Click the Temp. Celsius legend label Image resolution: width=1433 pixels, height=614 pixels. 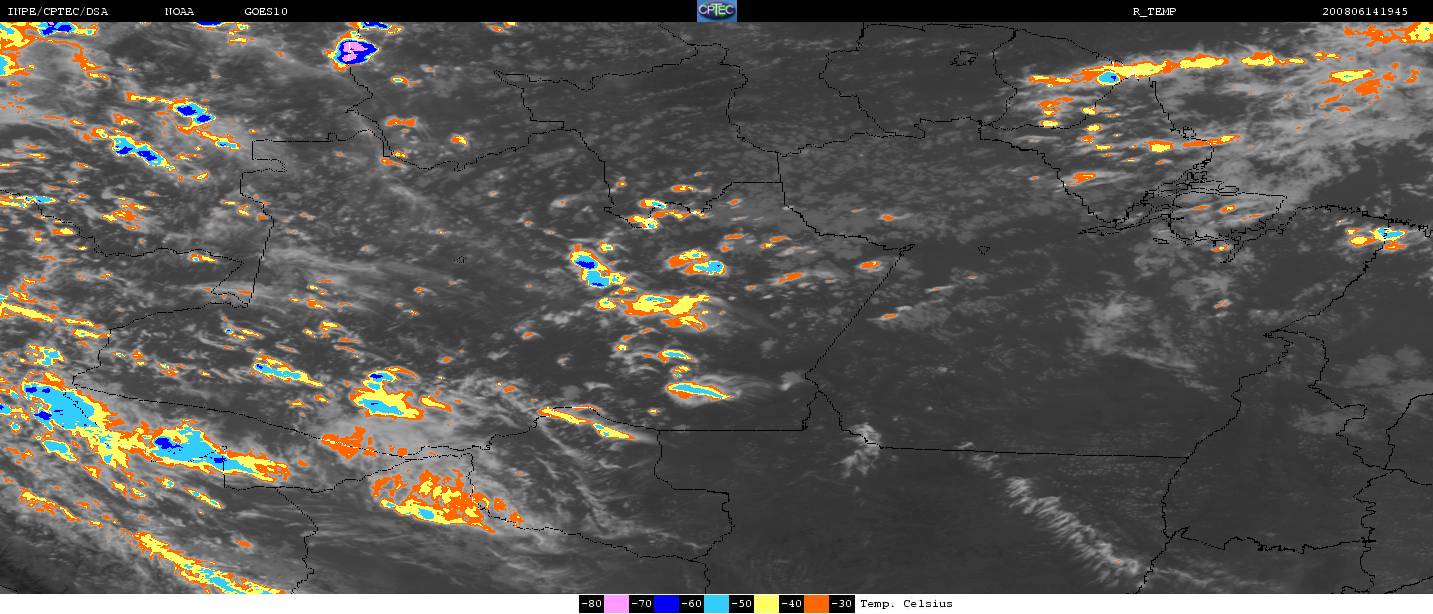(x=906, y=604)
